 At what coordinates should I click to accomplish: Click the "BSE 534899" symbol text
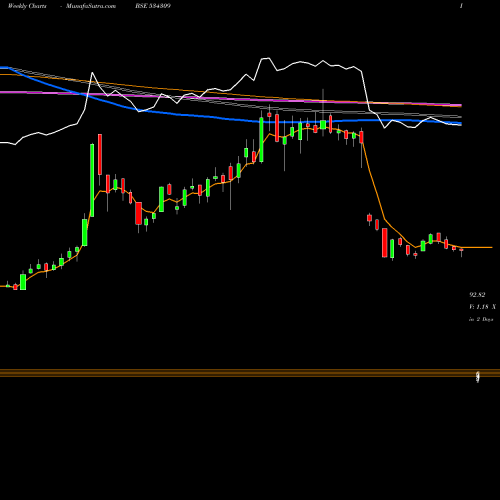click(153, 6)
